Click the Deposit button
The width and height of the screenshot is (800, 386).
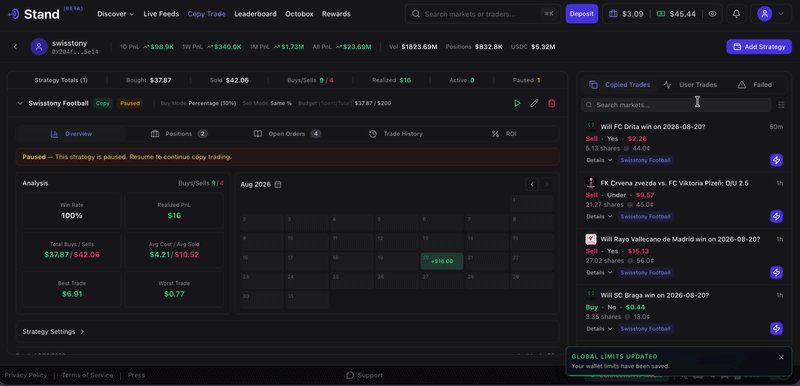point(582,14)
